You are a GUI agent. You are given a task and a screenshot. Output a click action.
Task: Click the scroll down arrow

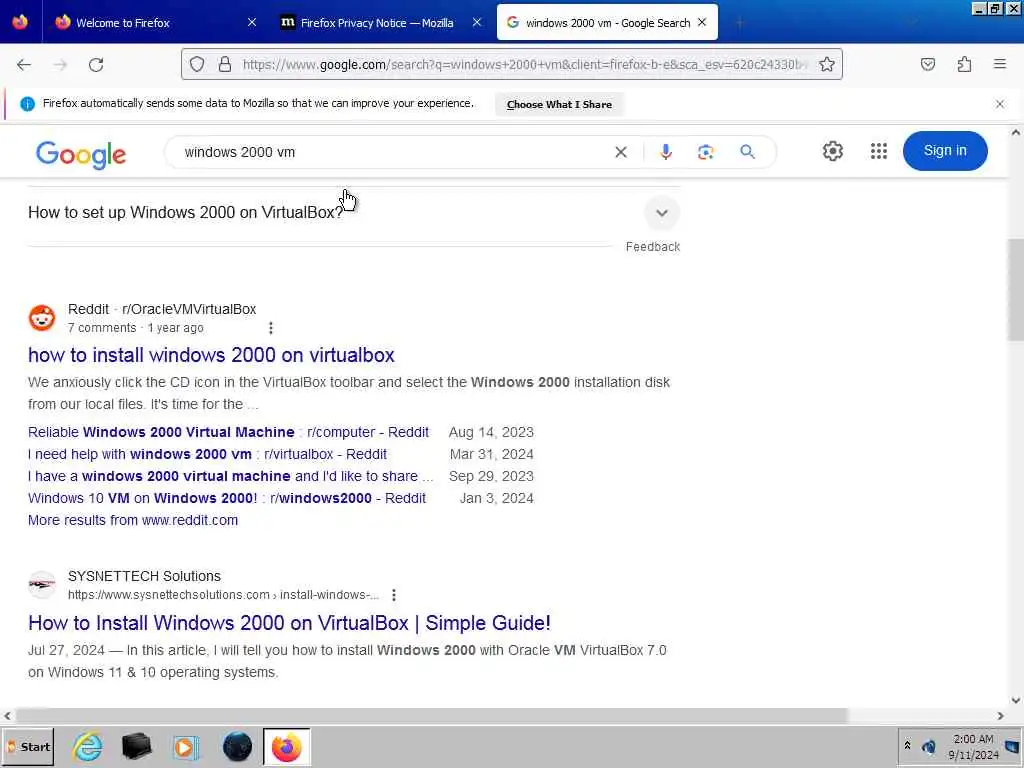(1016, 701)
